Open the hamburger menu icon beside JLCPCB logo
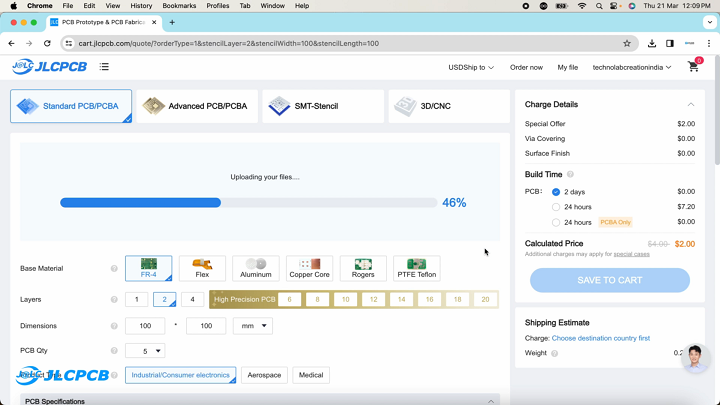 pos(104,67)
